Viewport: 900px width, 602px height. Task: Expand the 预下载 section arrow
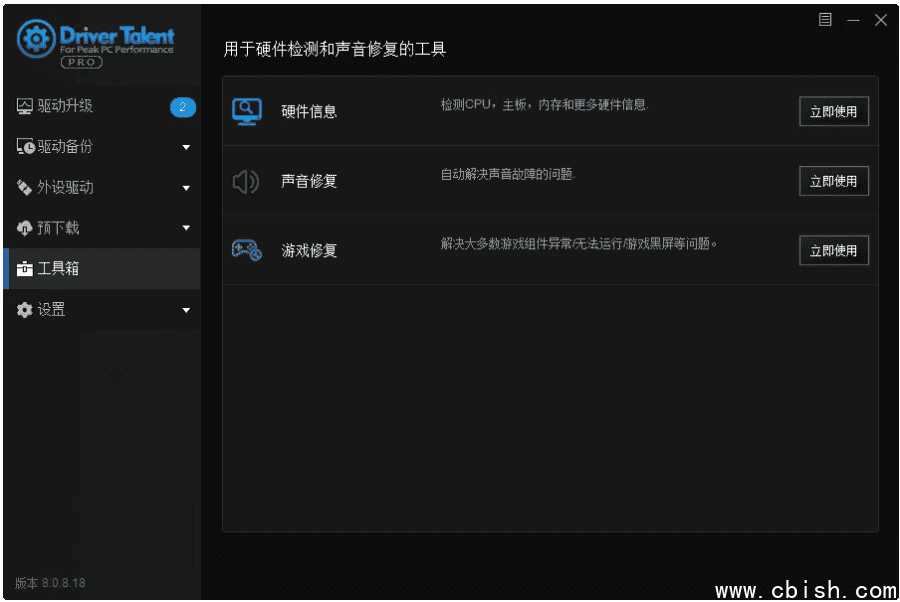(186, 228)
